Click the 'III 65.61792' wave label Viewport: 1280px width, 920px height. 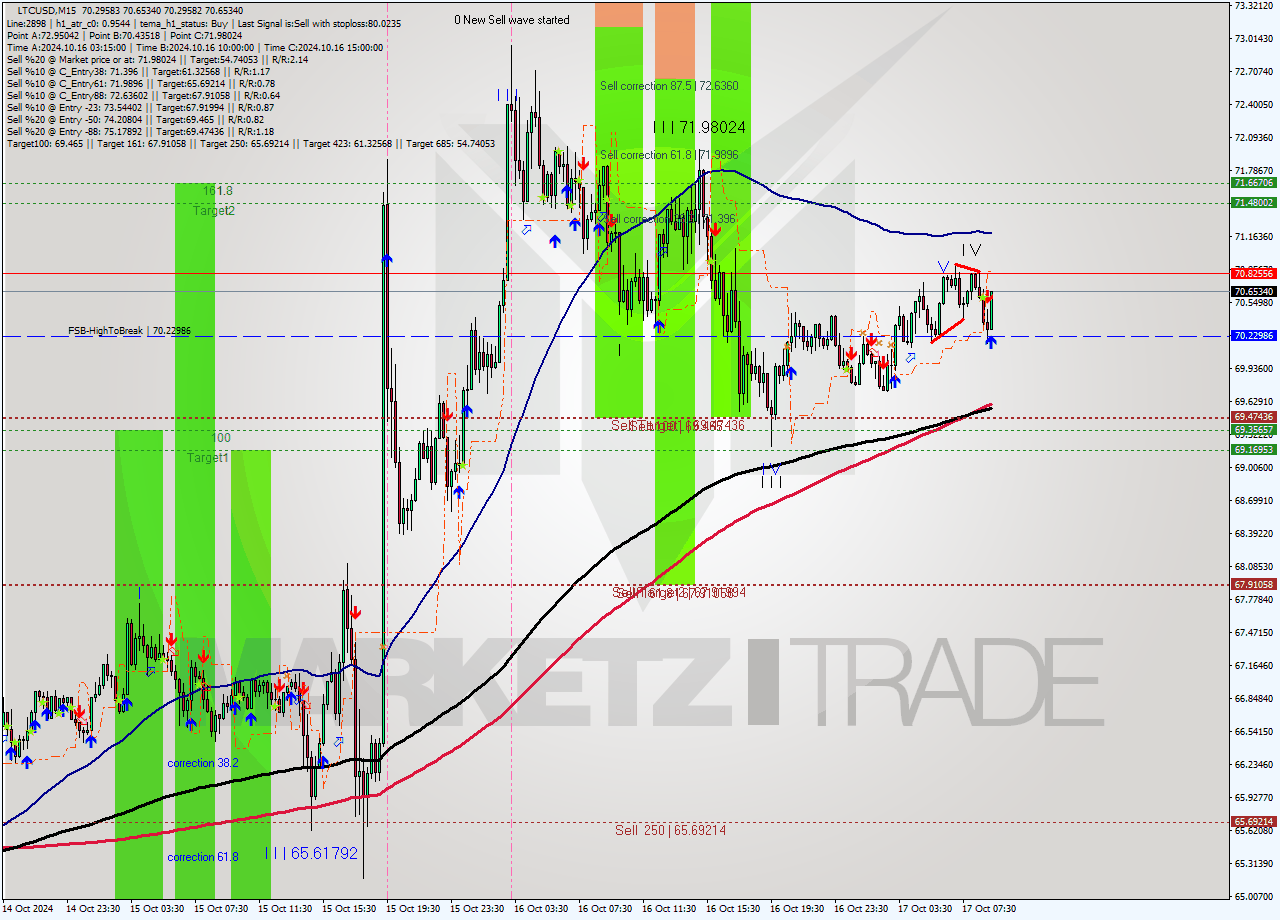(x=311, y=853)
